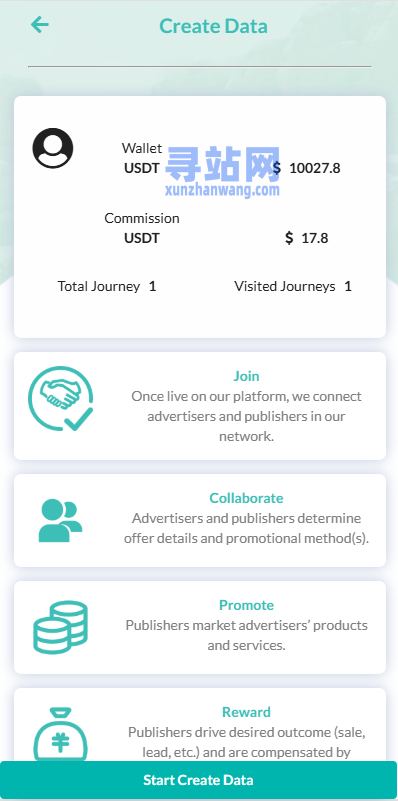This screenshot has width=398, height=801.
Task: Click the Commission amount 17.8
Action: (x=315, y=238)
